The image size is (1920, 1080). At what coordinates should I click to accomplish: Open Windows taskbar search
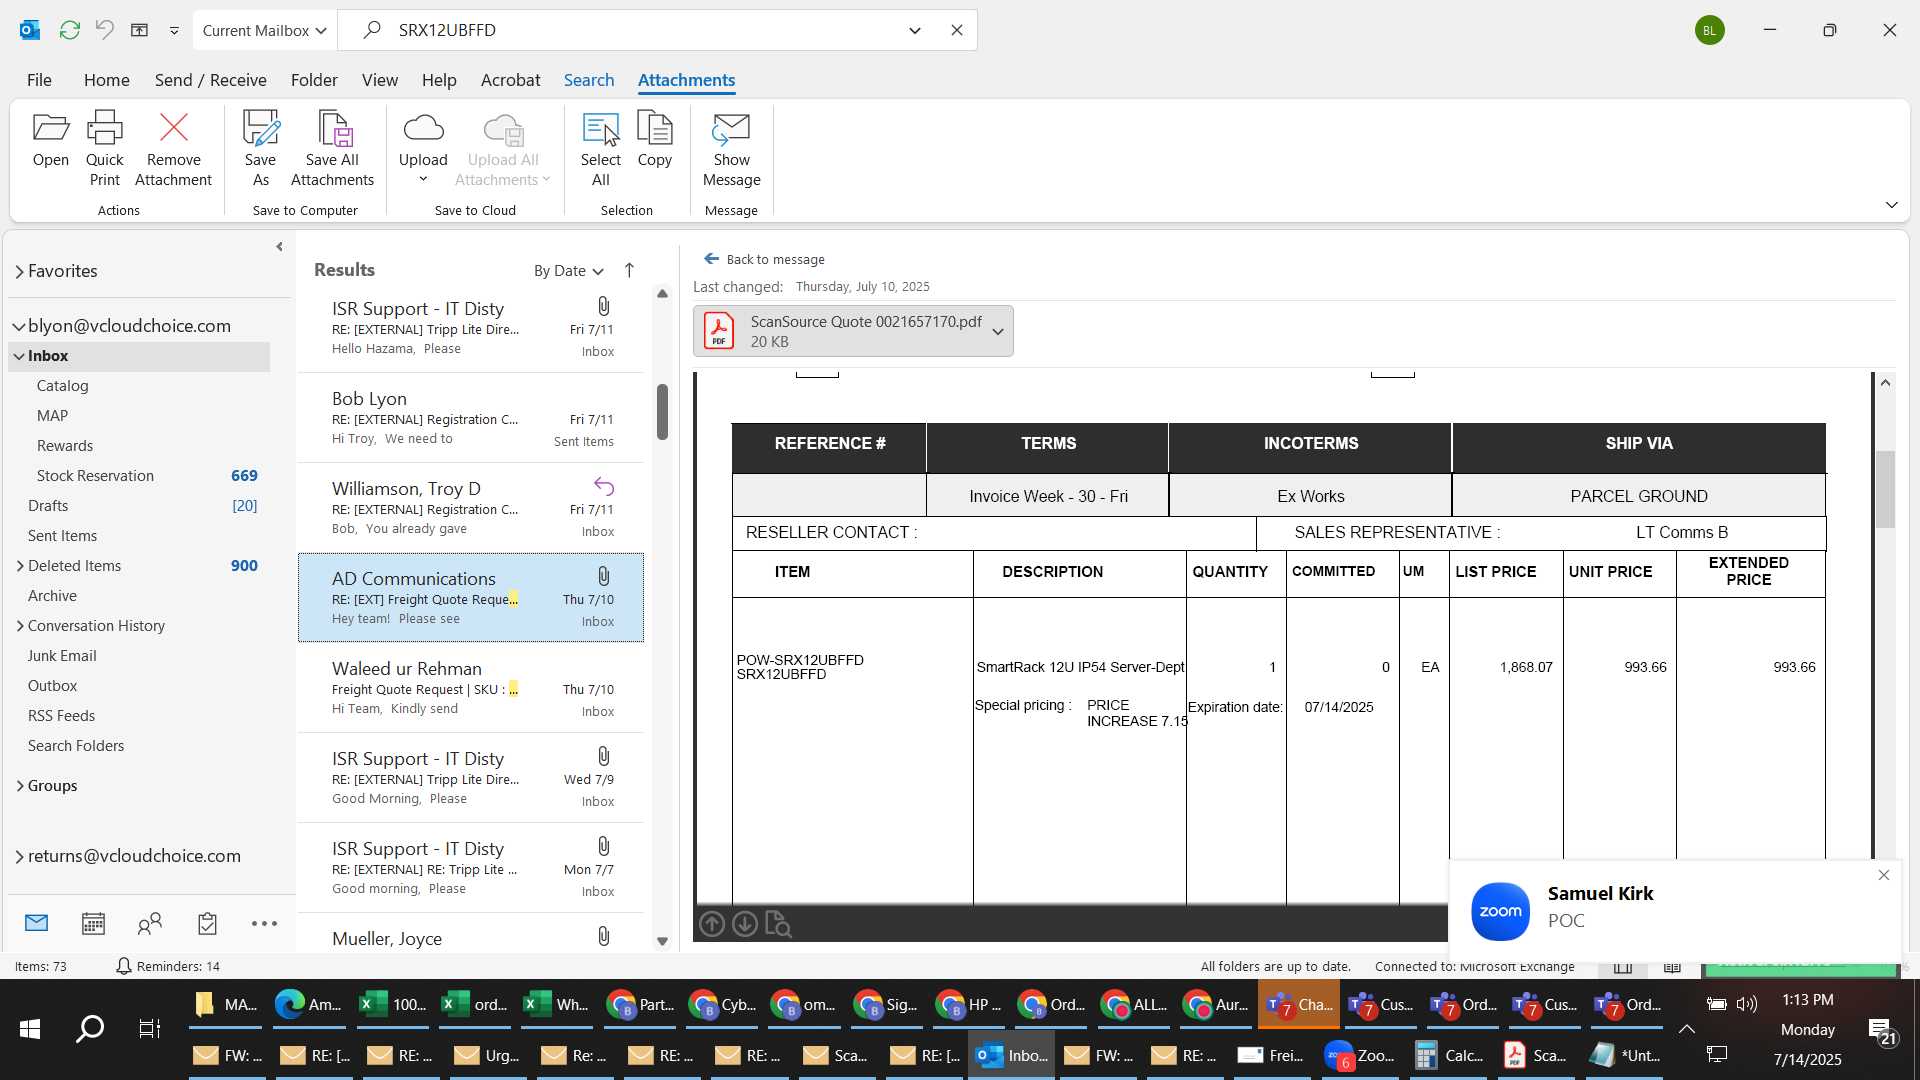click(90, 1028)
